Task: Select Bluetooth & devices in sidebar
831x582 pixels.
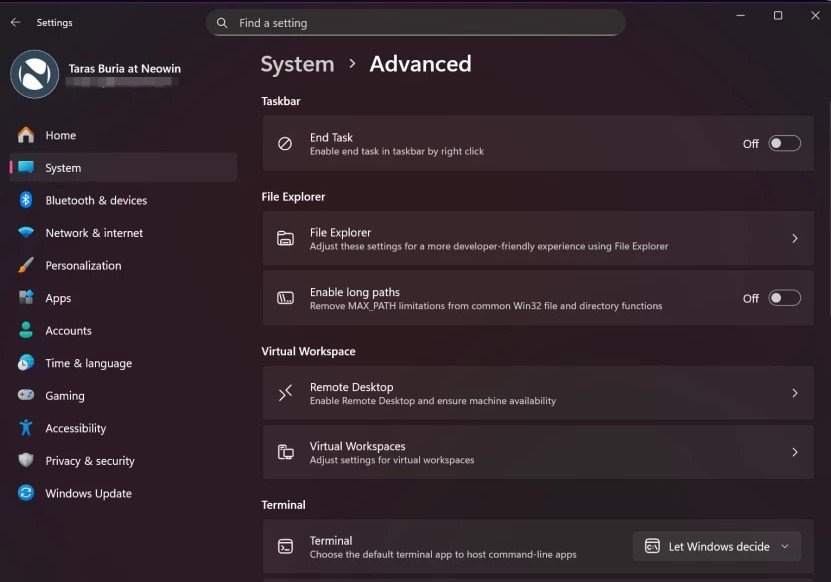Action: (123, 200)
